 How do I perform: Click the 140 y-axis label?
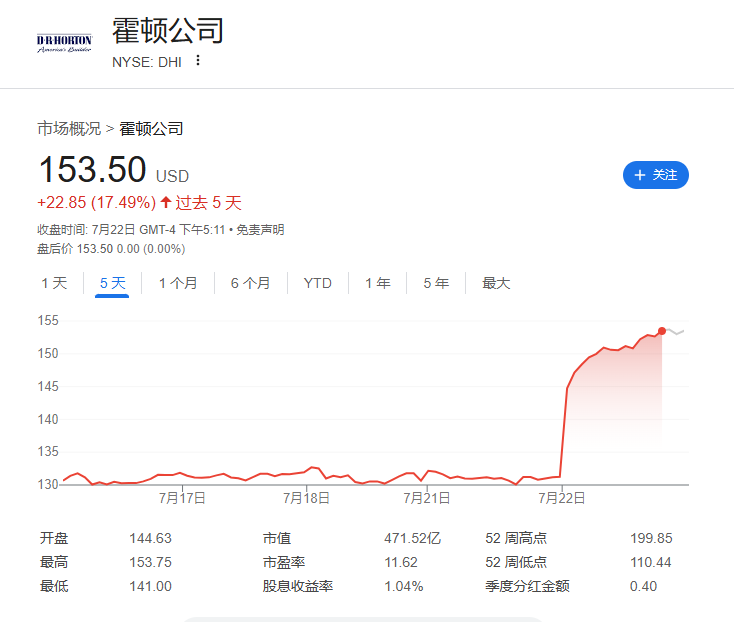tap(48, 419)
